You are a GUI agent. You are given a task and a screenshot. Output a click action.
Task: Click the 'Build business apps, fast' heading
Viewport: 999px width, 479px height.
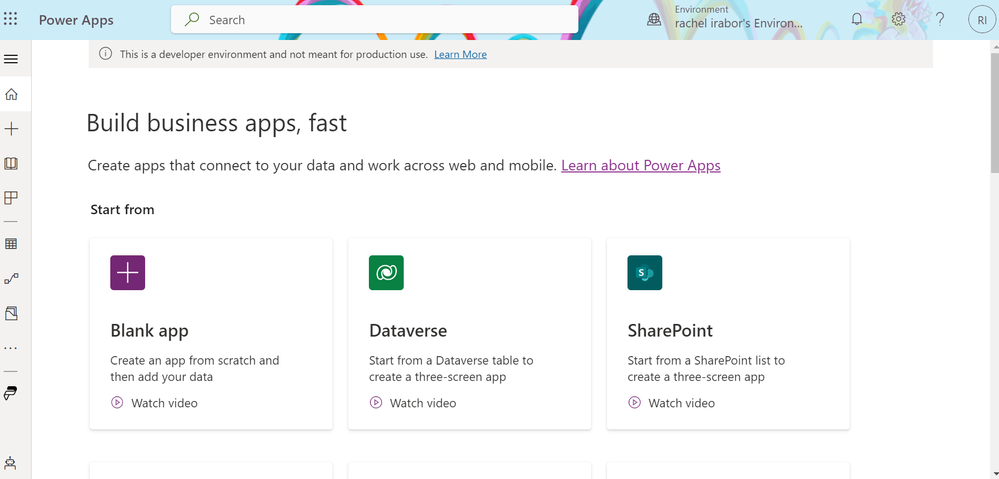[x=217, y=123]
